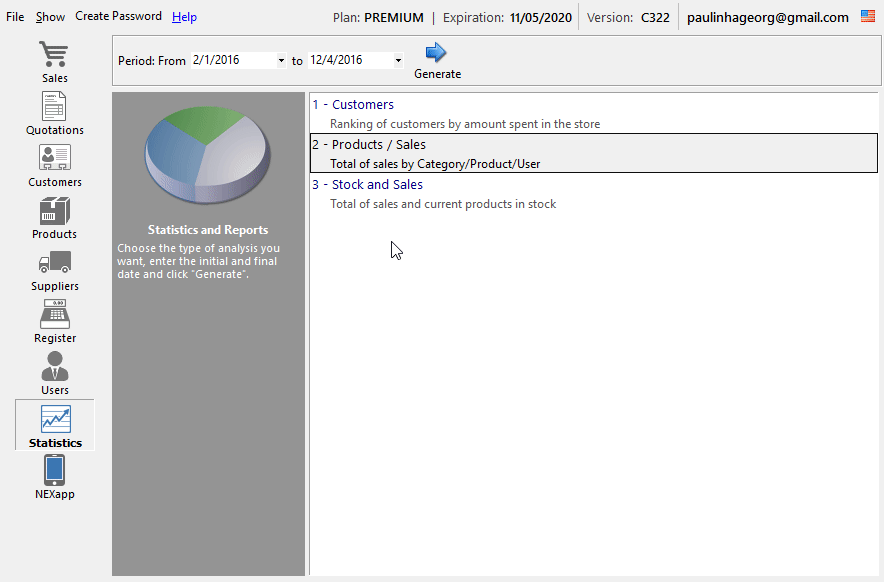This screenshot has height=582, width=884.
Task: Click 'Total of sales by Category/Product/User' text
Action: 435,164
